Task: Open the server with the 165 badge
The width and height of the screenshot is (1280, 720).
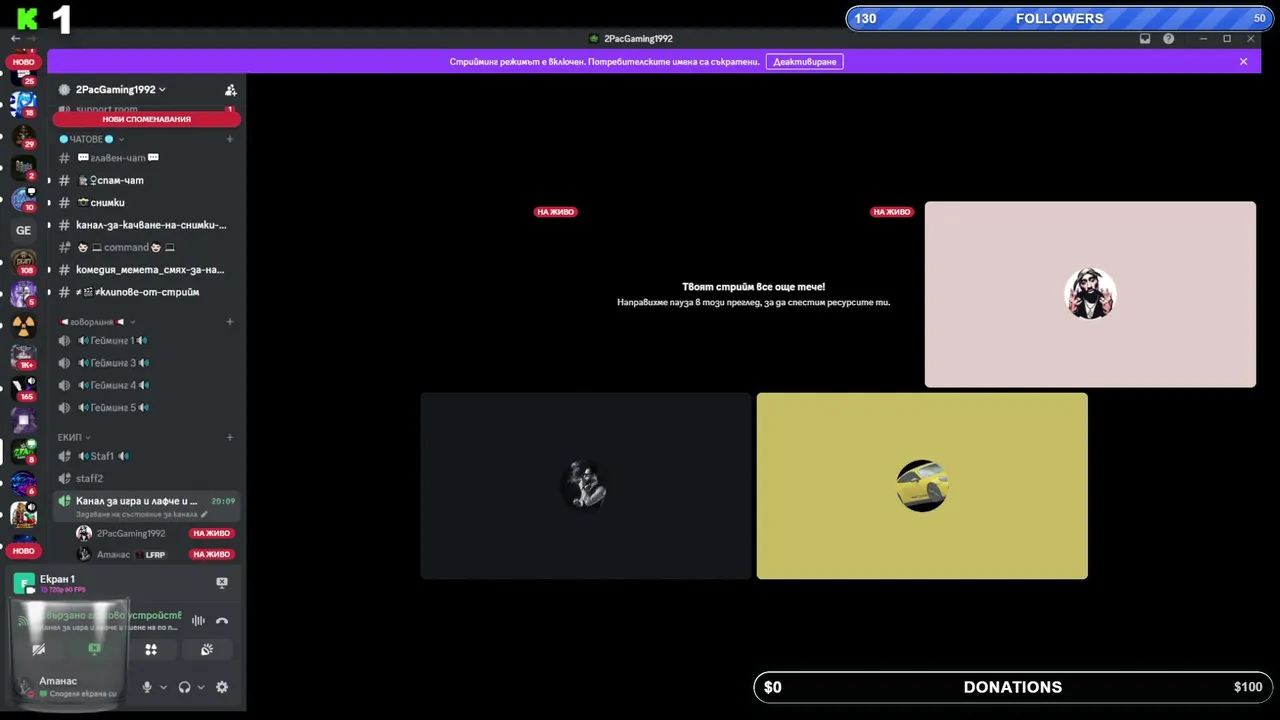Action: pos(23,388)
